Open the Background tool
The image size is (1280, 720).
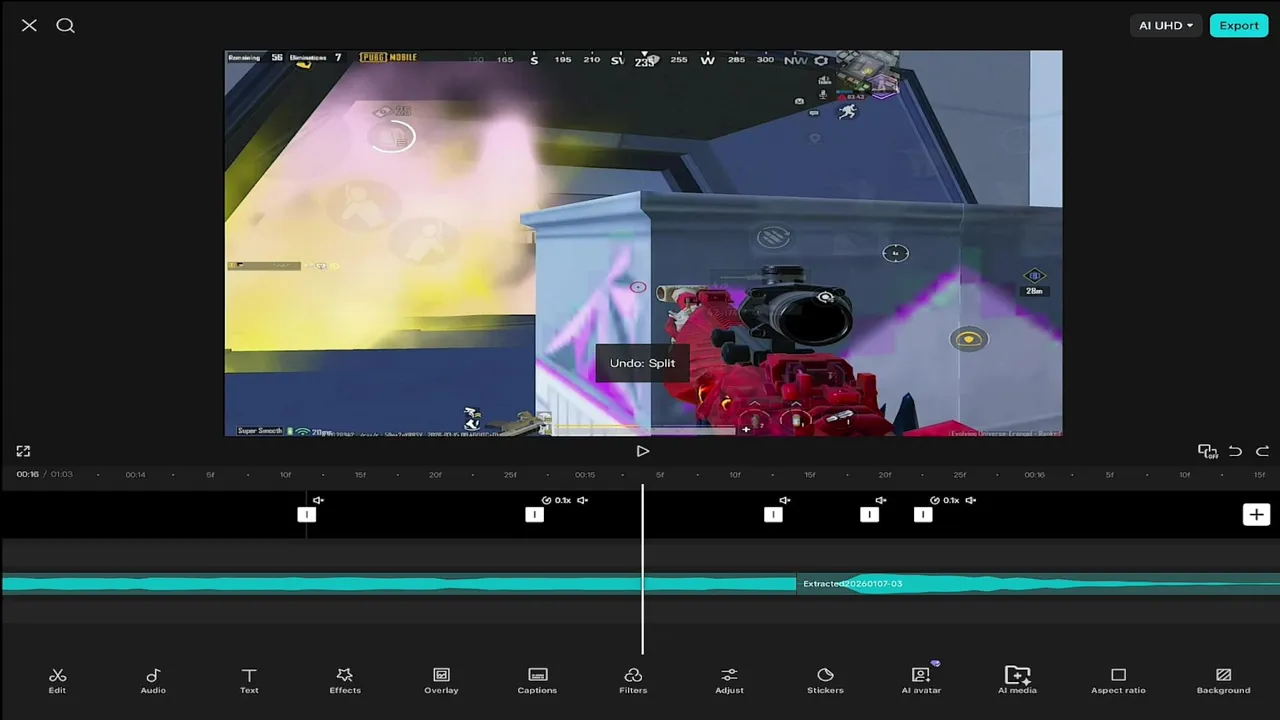(x=1223, y=680)
